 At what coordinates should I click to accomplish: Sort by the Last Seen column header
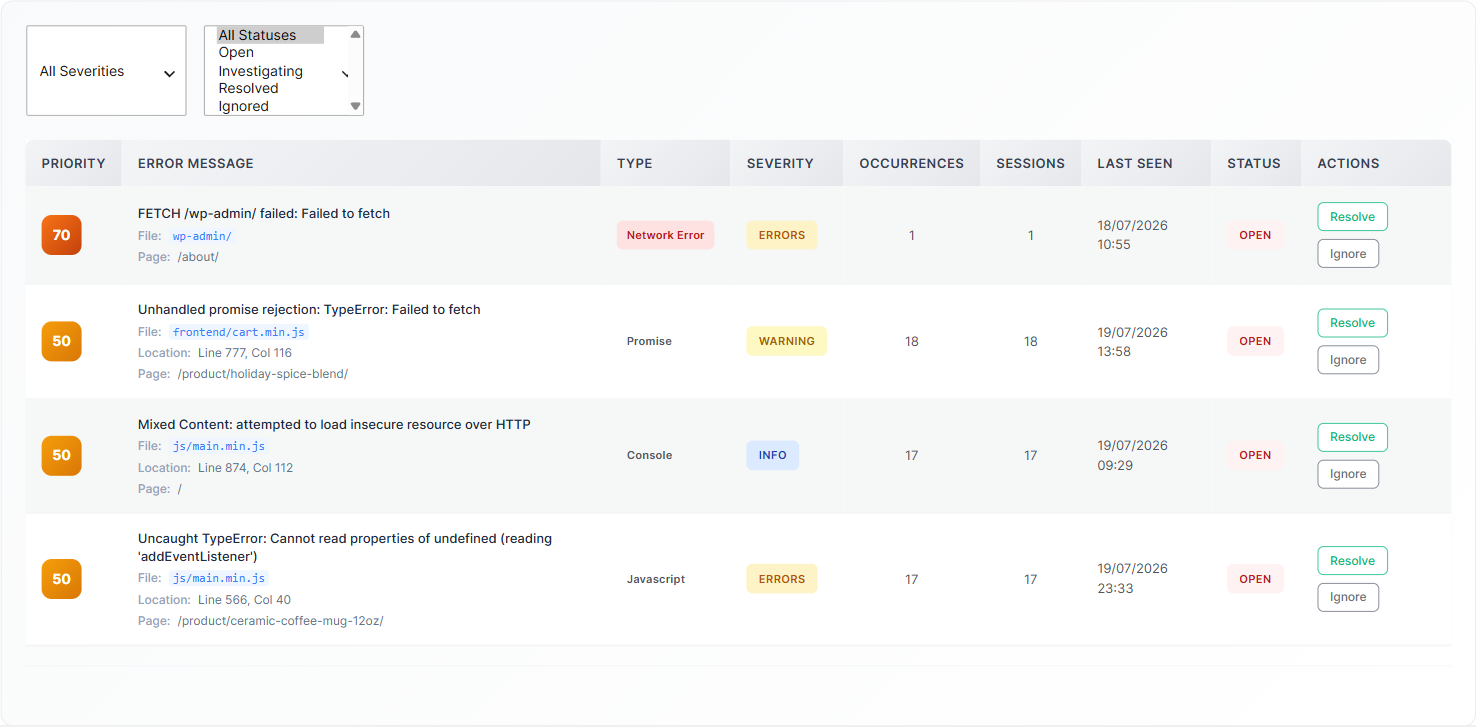[1146, 163]
